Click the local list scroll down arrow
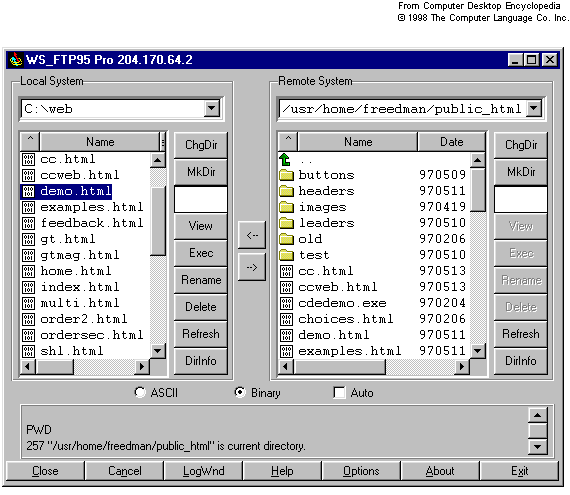Viewport: 570px width, 495px height. 158,351
